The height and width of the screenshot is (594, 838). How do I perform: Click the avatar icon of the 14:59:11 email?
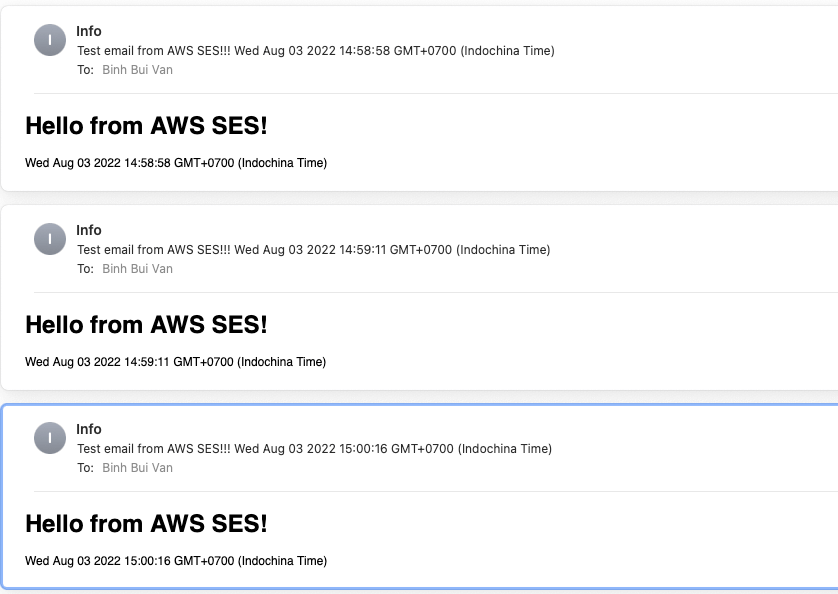pos(50,239)
